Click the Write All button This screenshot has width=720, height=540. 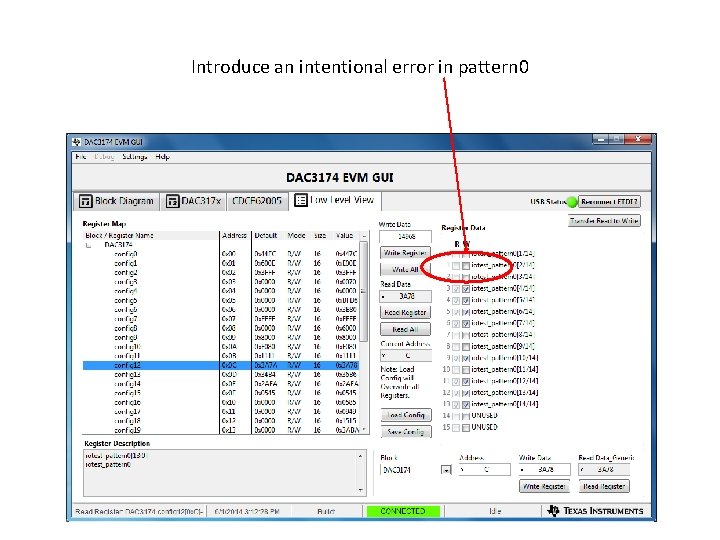point(405,270)
